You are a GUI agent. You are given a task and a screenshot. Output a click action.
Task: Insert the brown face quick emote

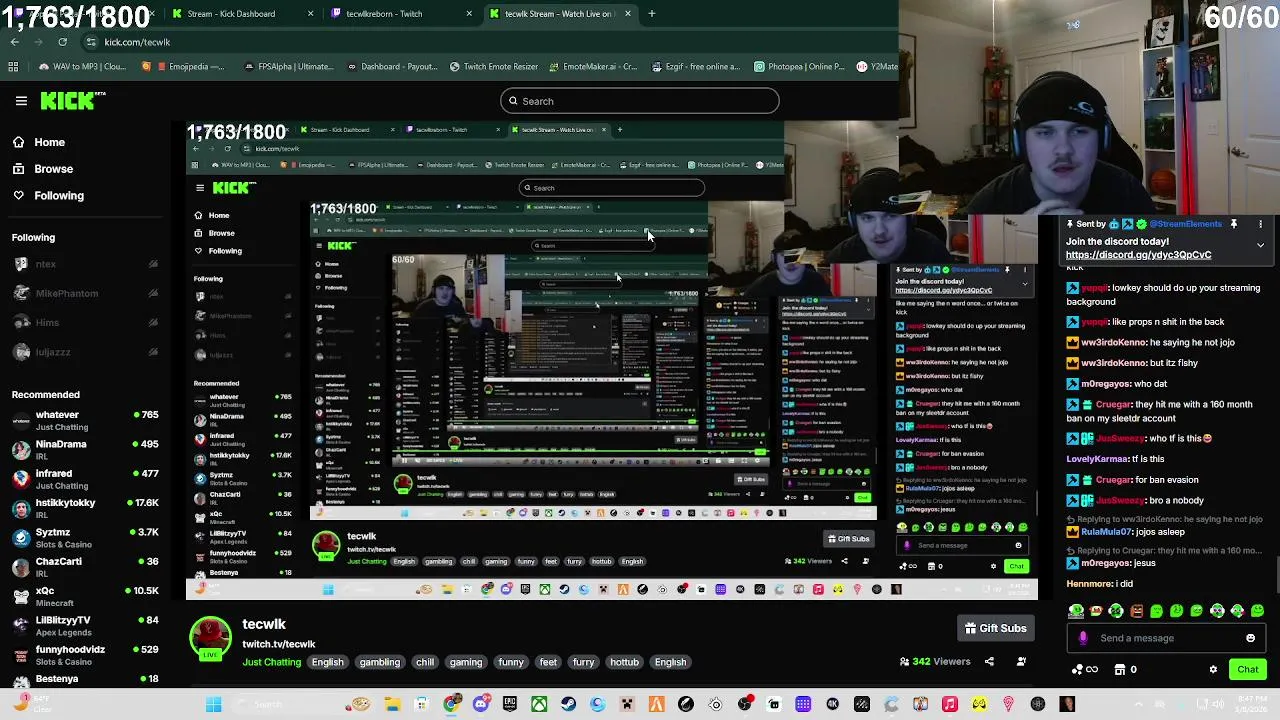pos(1136,611)
